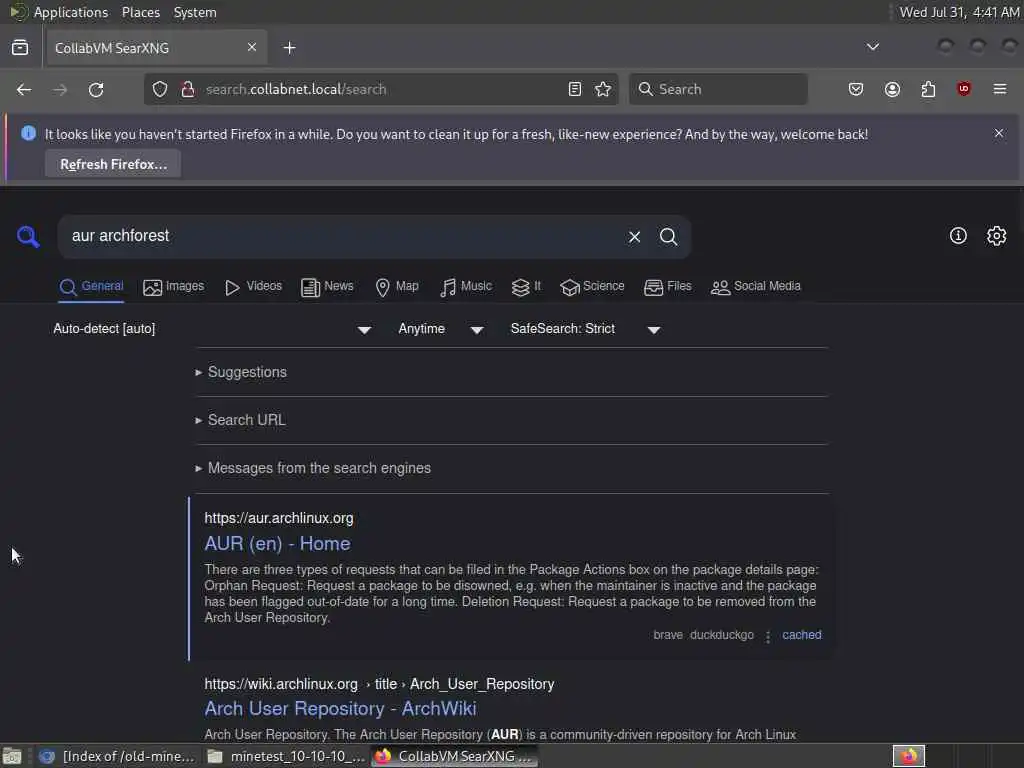Open the System menu
Viewport: 1024px width, 768px height.
click(x=195, y=12)
